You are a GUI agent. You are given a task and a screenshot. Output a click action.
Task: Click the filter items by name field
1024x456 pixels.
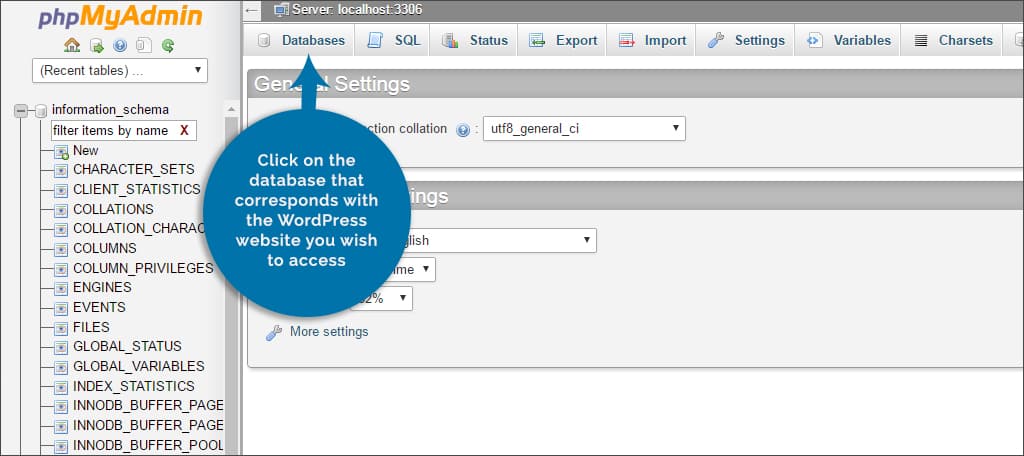click(112, 131)
